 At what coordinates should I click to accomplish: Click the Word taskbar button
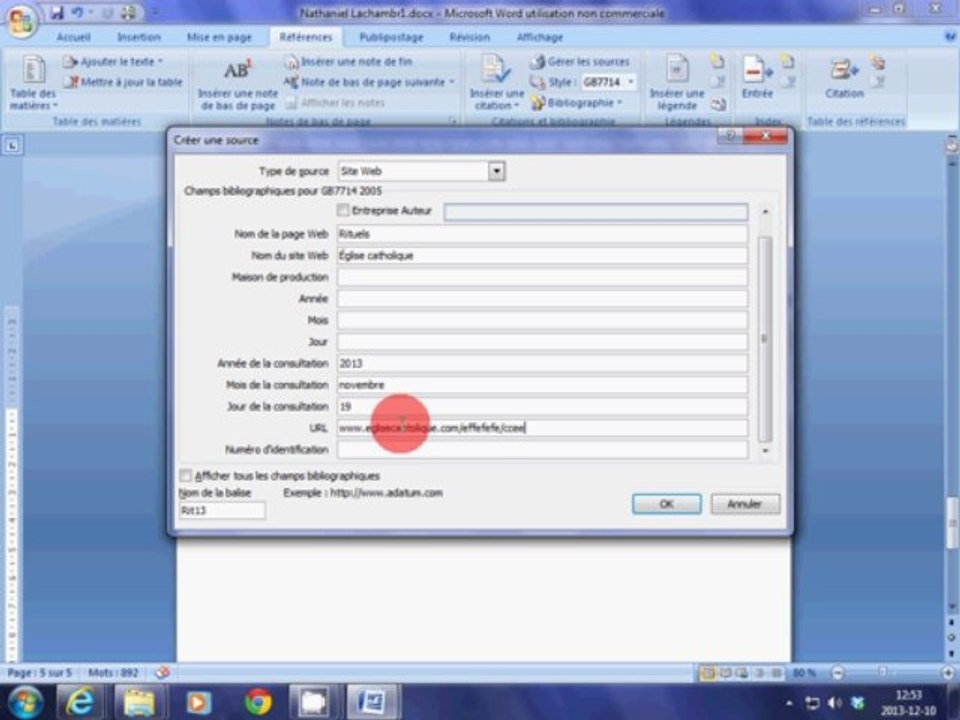tap(373, 702)
